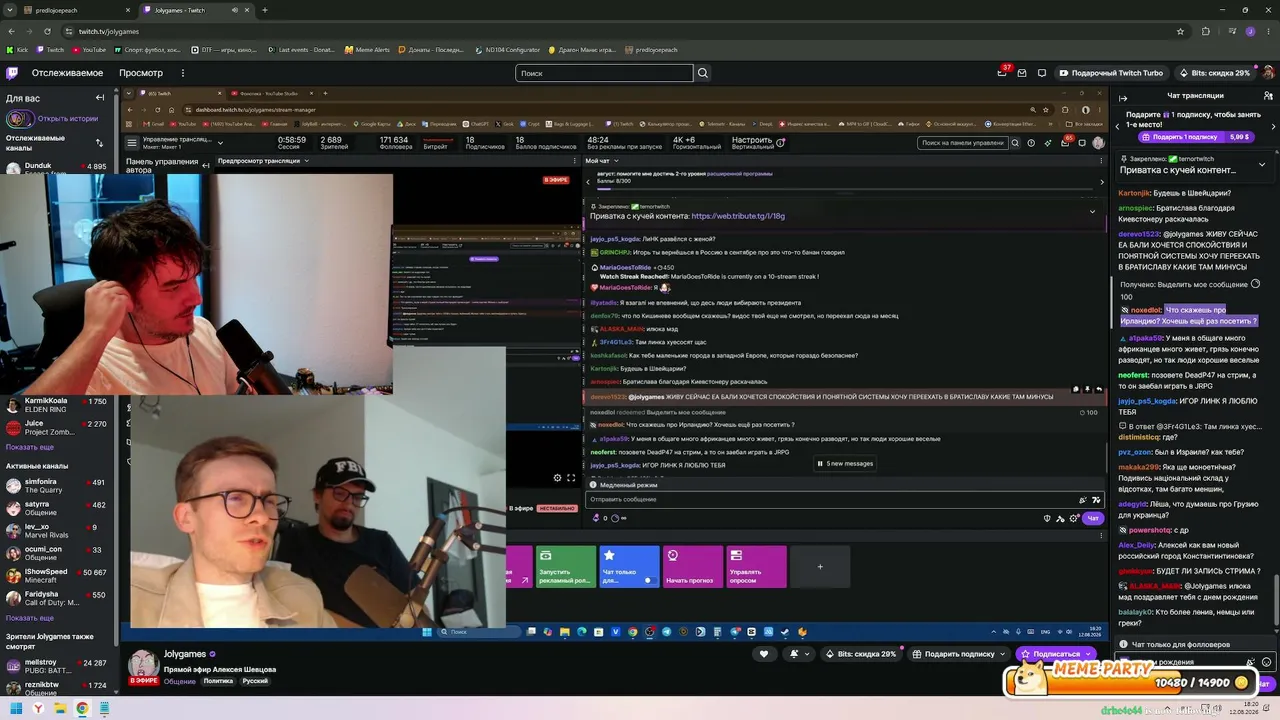Reload the twitch.tv page
The height and width of the screenshot is (720, 1280).
tap(45, 31)
